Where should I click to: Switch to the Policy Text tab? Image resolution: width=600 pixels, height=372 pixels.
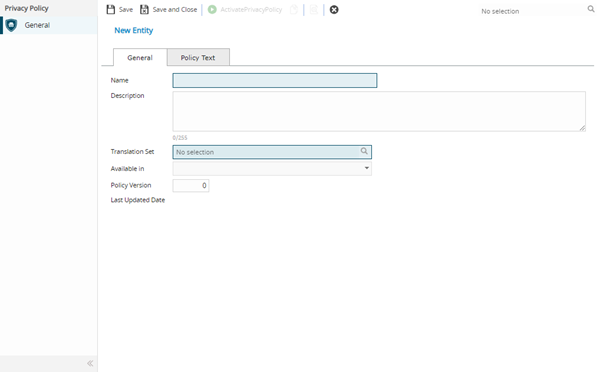coord(198,57)
